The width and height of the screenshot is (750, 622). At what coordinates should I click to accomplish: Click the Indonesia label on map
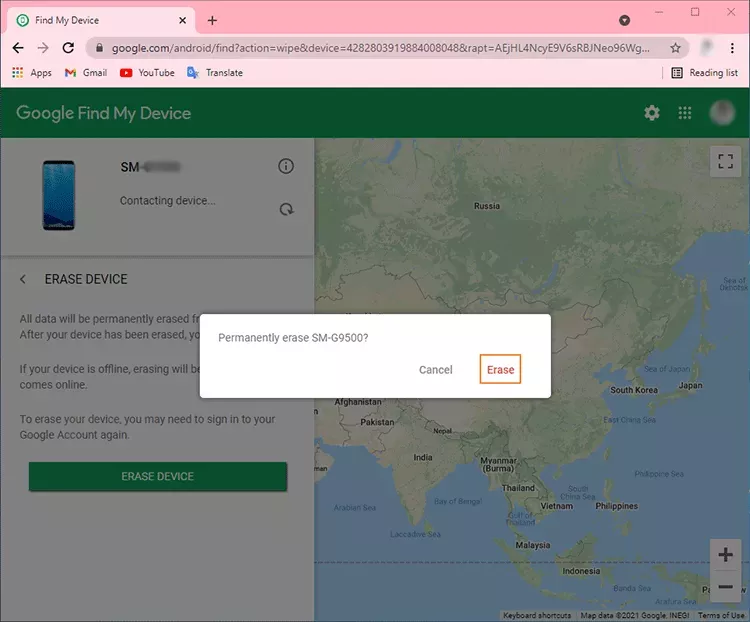click(x=581, y=571)
